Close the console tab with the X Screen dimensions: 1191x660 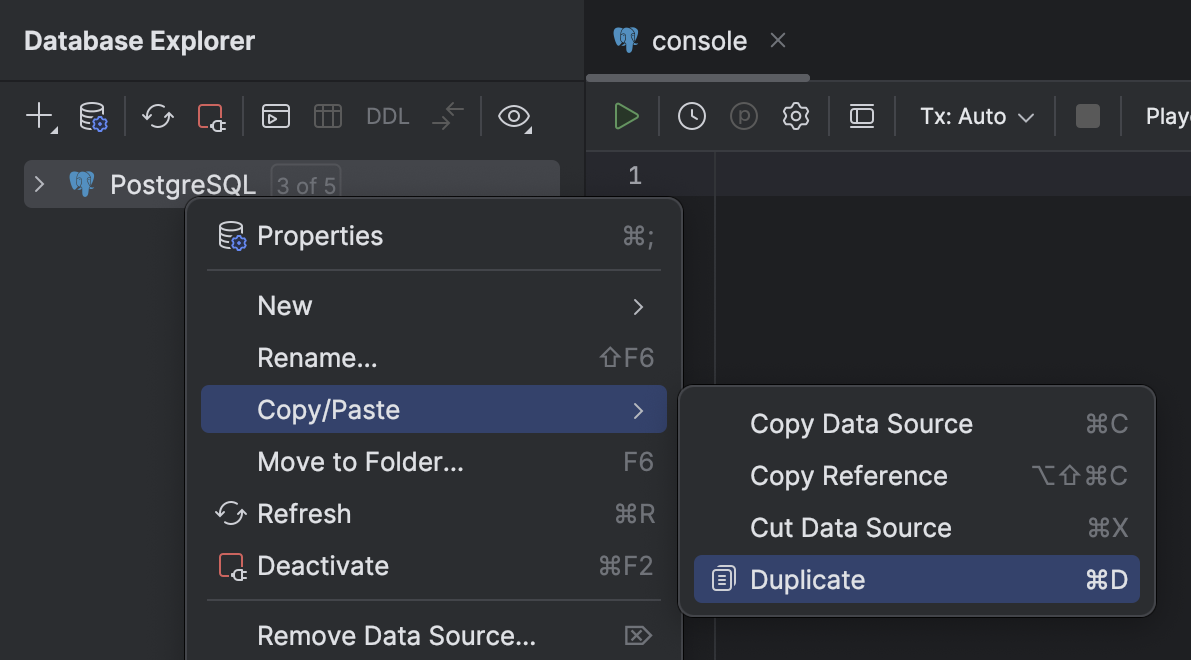point(778,41)
